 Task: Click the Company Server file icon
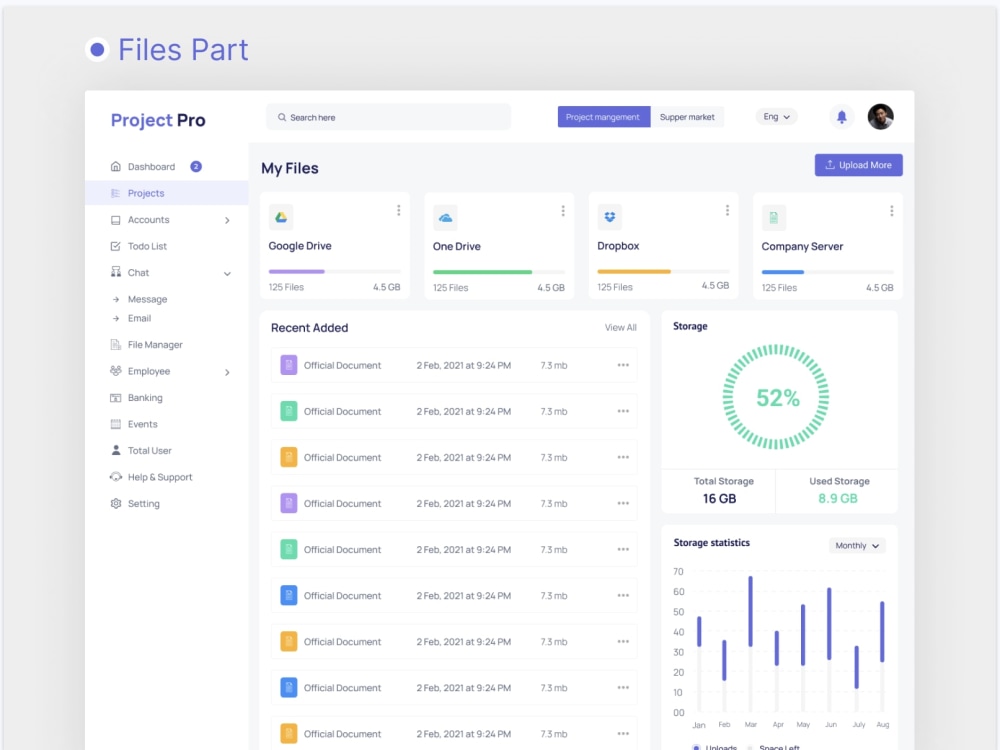(774, 217)
